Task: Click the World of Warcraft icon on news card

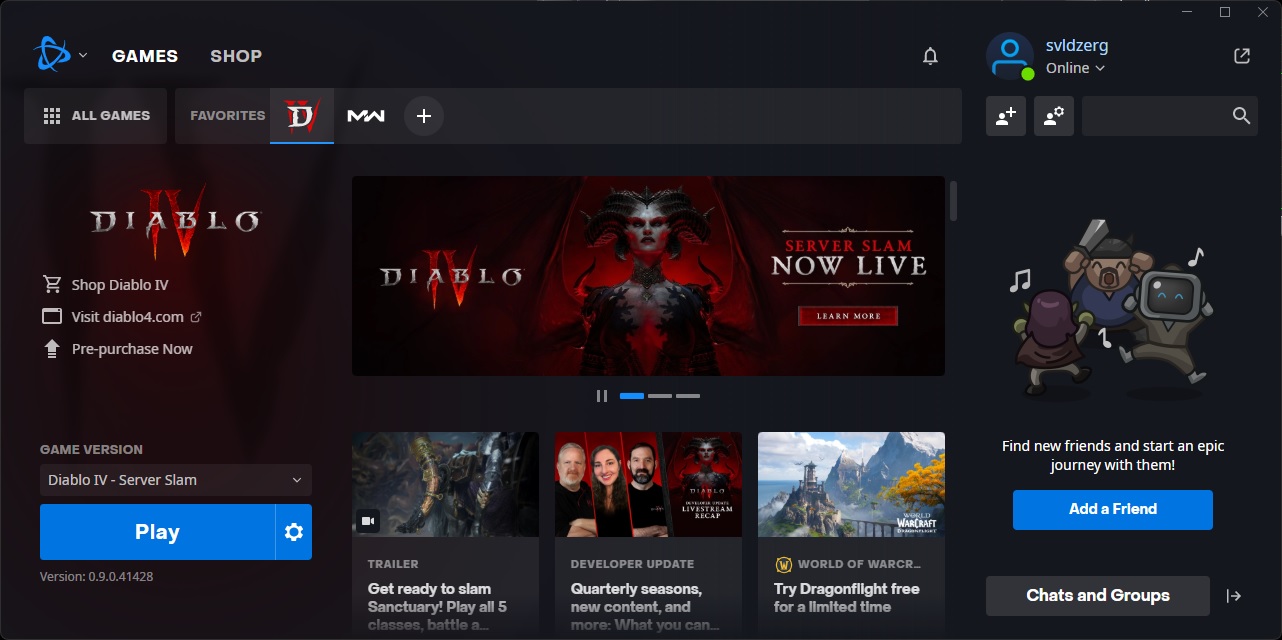Action: [x=784, y=565]
